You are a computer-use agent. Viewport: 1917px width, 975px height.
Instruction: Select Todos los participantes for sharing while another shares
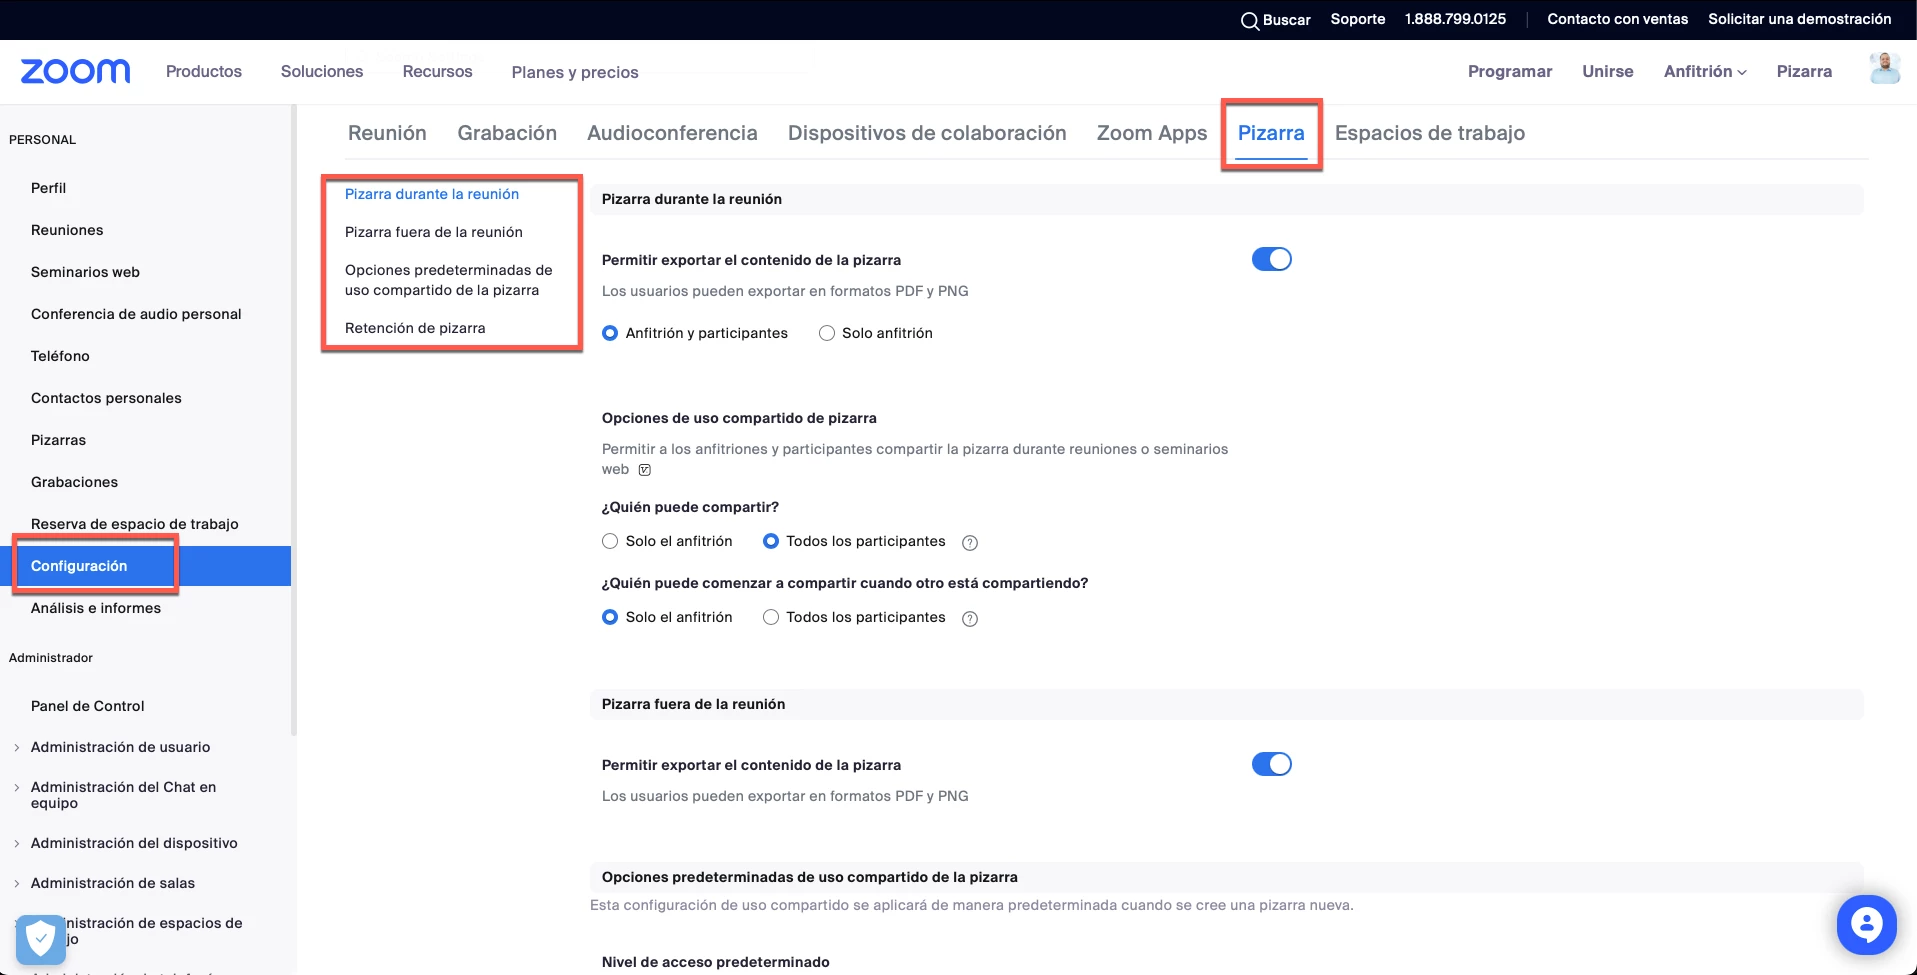coord(771,617)
